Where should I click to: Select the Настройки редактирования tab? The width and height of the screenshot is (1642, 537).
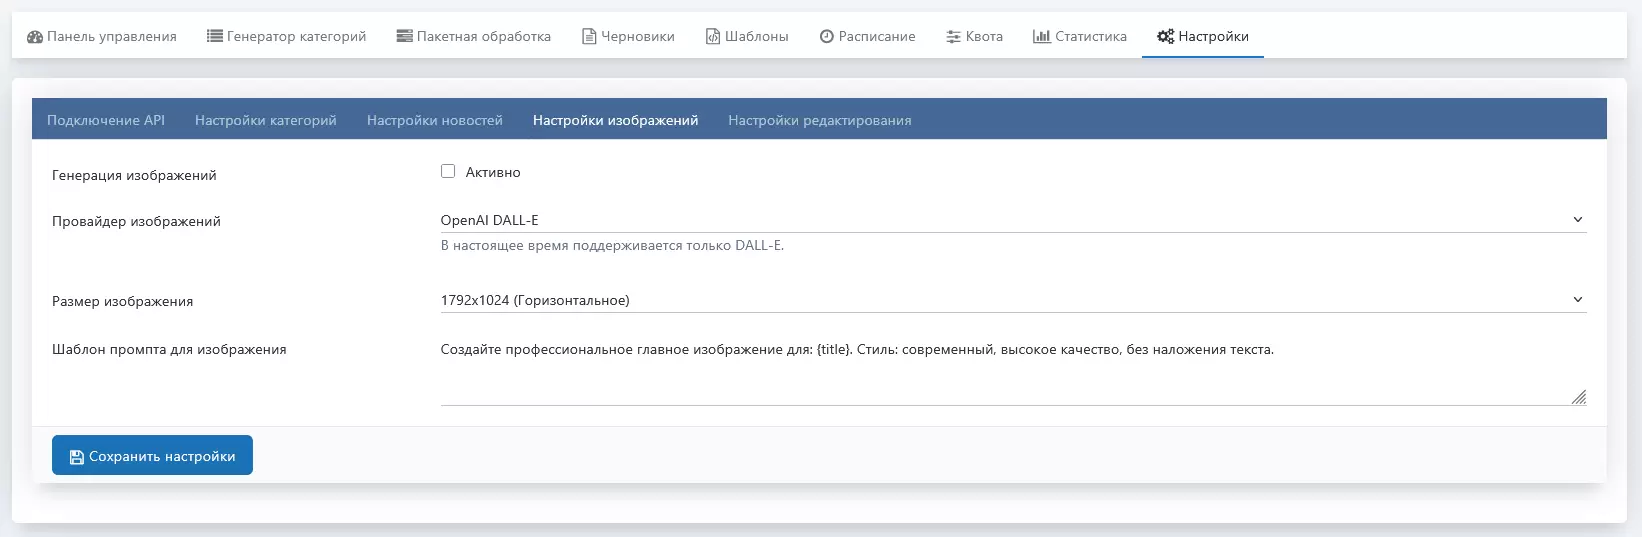pos(819,120)
